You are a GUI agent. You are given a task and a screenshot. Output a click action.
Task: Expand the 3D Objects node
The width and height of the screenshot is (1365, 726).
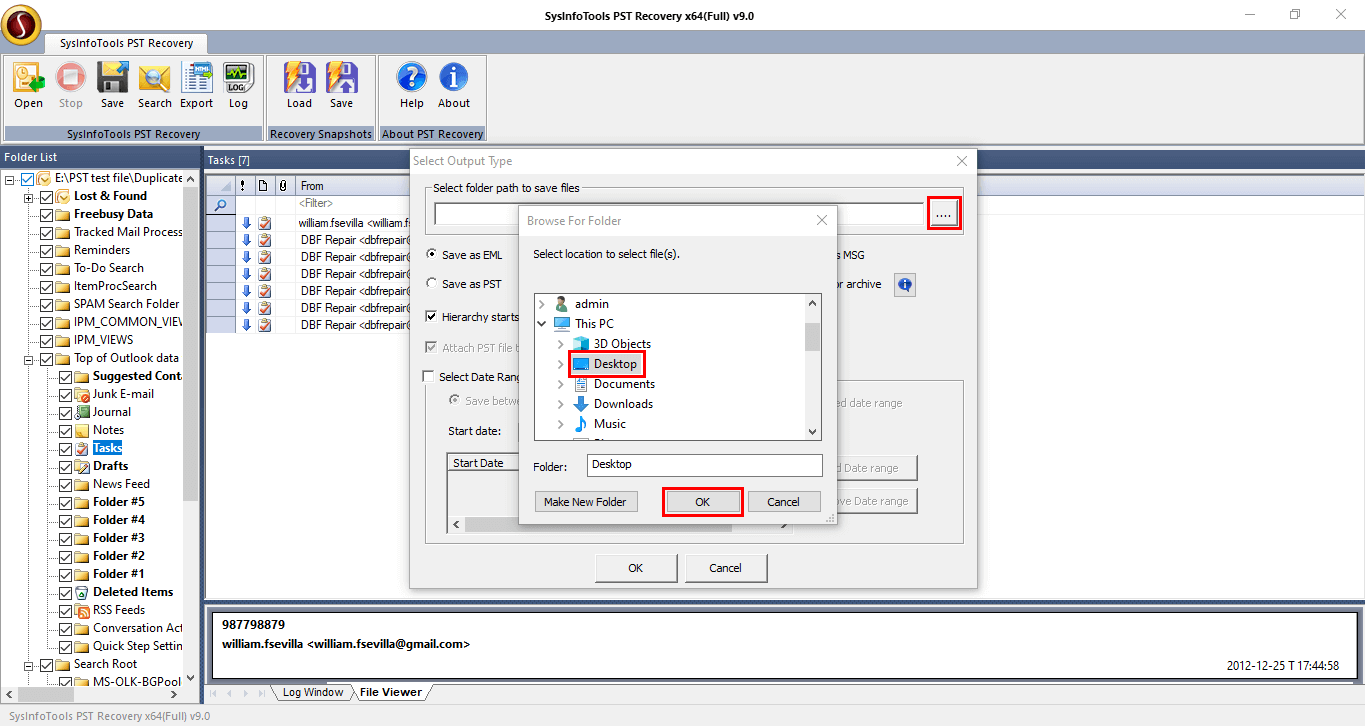point(561,344)
